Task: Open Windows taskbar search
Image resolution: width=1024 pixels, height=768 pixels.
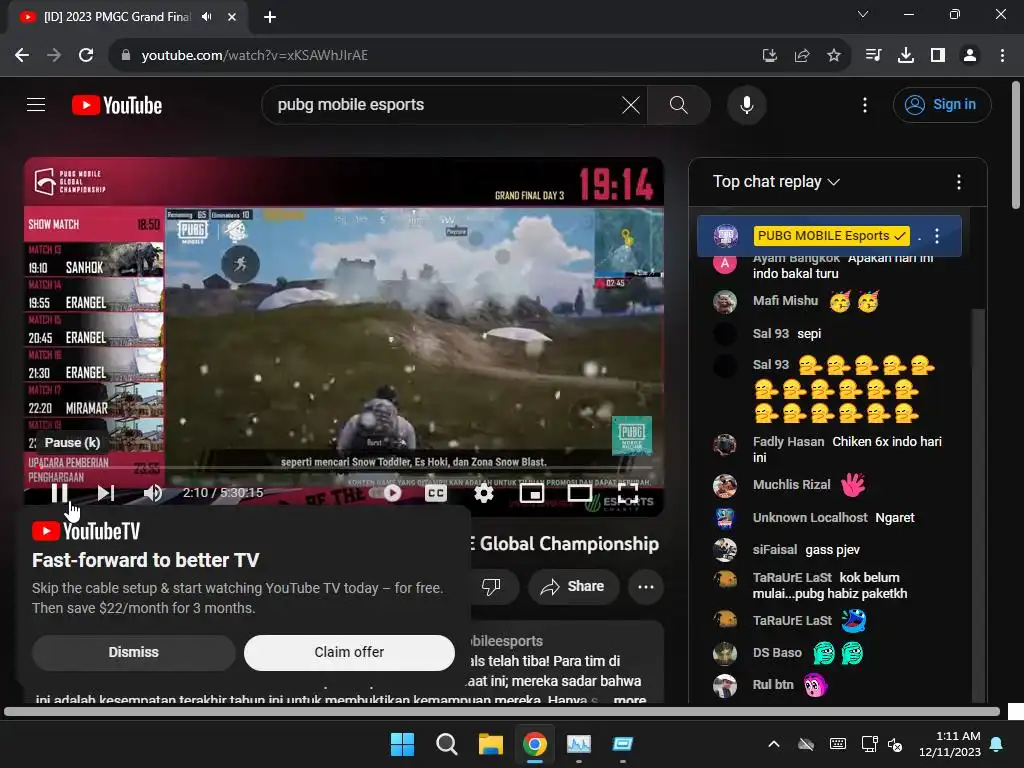Action: (446, 744)
